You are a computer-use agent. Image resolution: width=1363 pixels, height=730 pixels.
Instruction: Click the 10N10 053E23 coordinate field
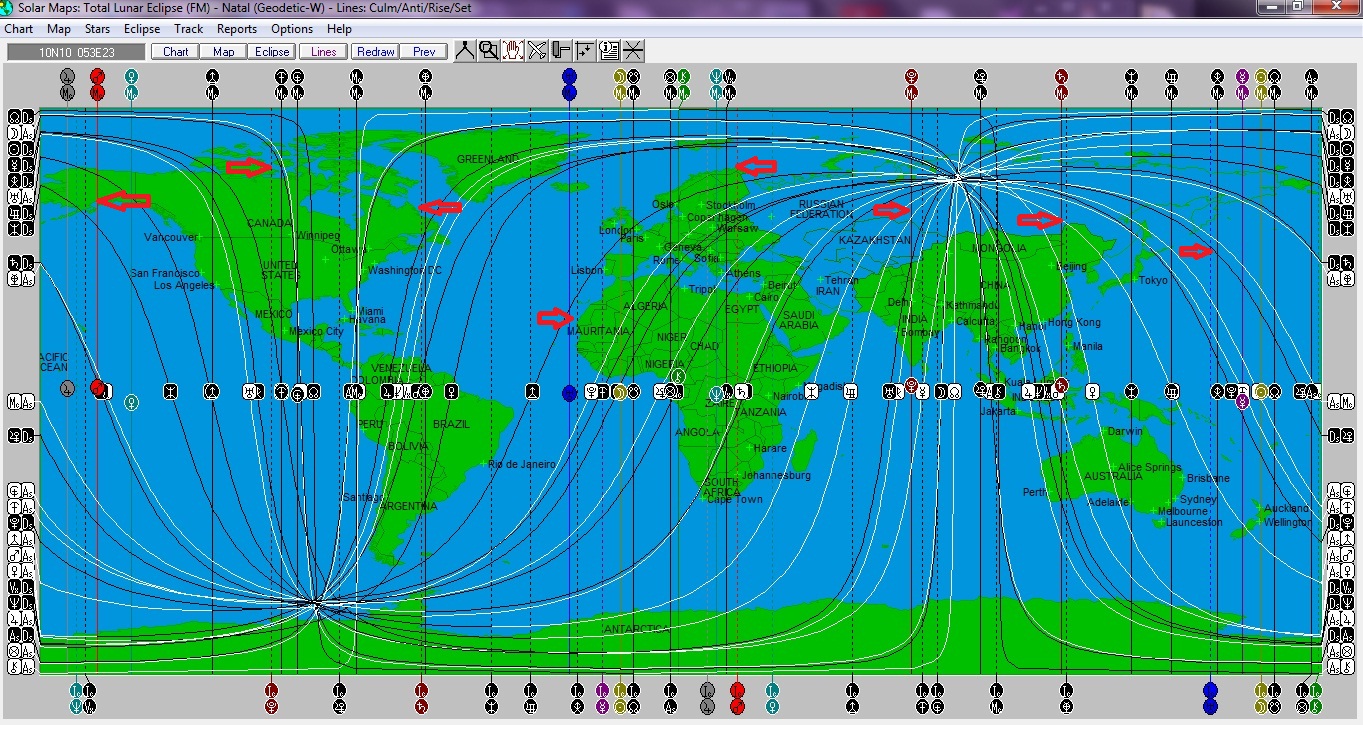coord(76,52)
